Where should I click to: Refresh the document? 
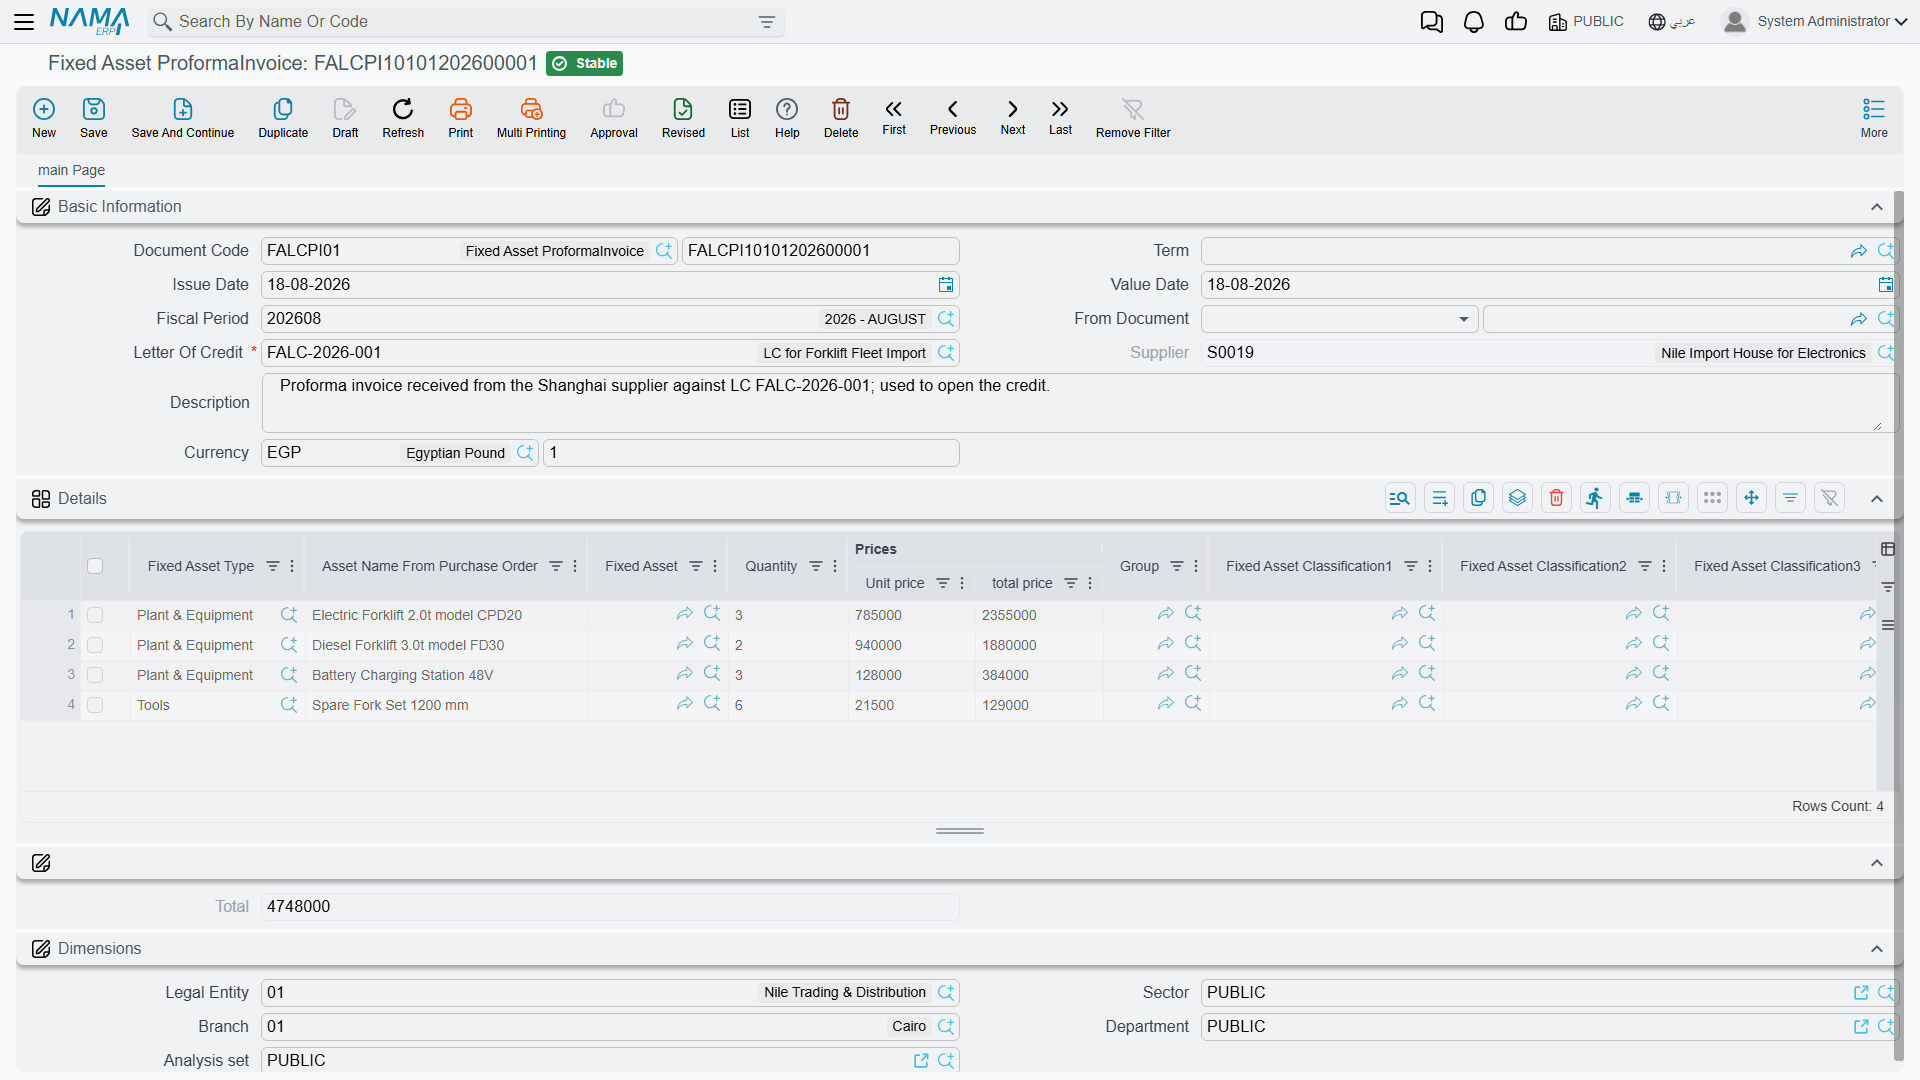pos(403,118)
